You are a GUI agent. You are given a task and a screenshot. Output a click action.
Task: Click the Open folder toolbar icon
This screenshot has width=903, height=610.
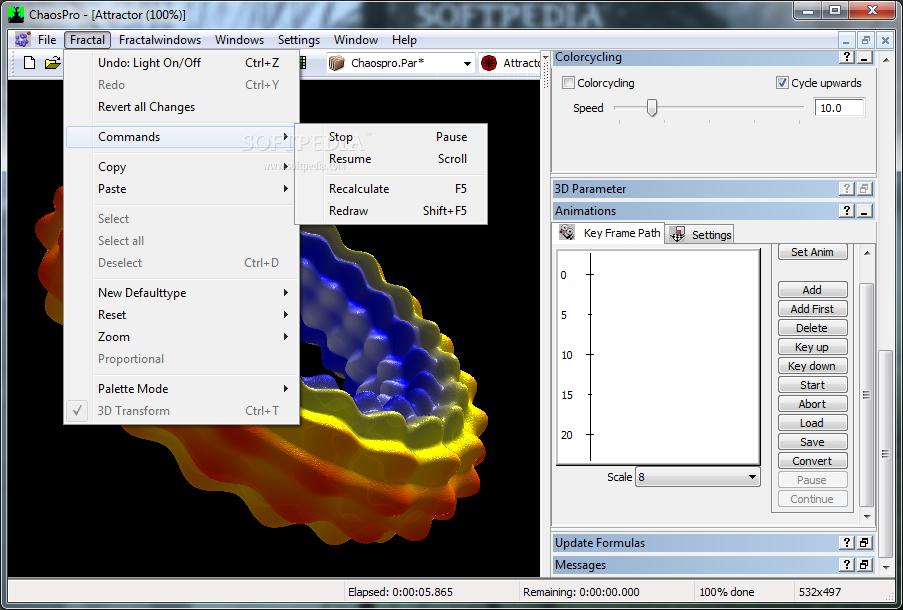tap(52, 63)
